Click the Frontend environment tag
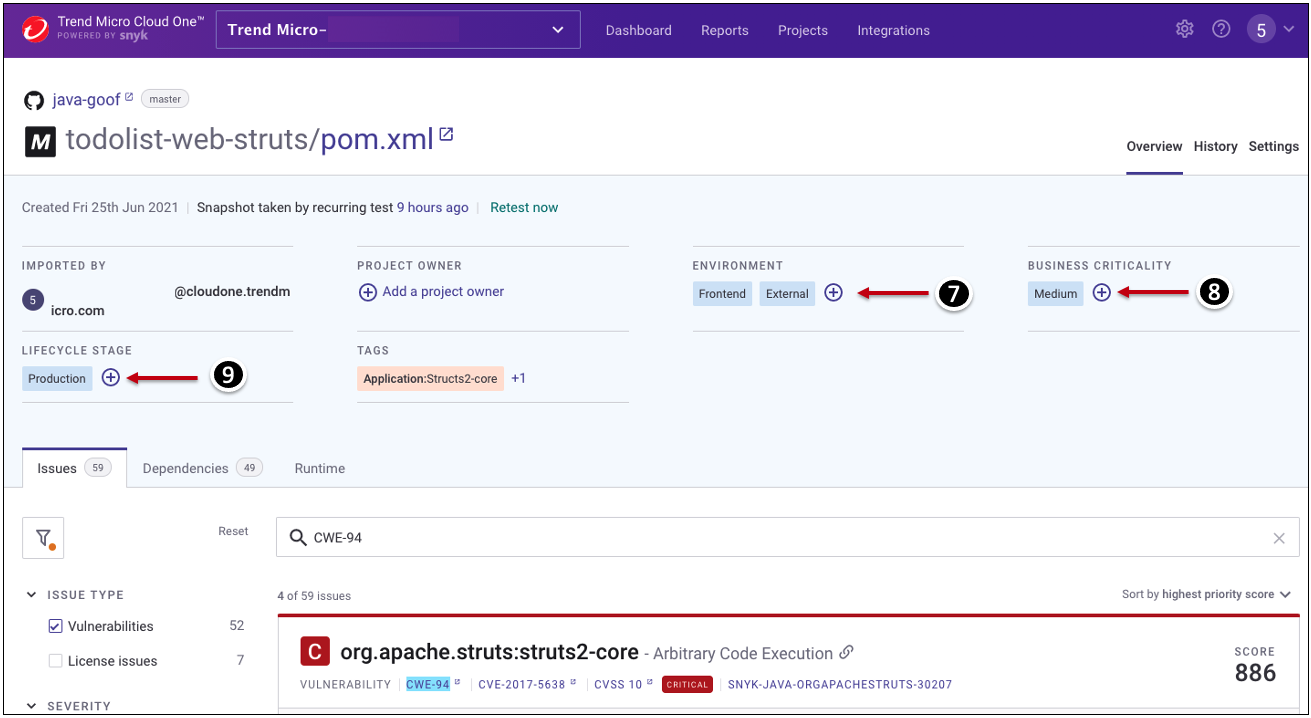 [x=722, y=294]
